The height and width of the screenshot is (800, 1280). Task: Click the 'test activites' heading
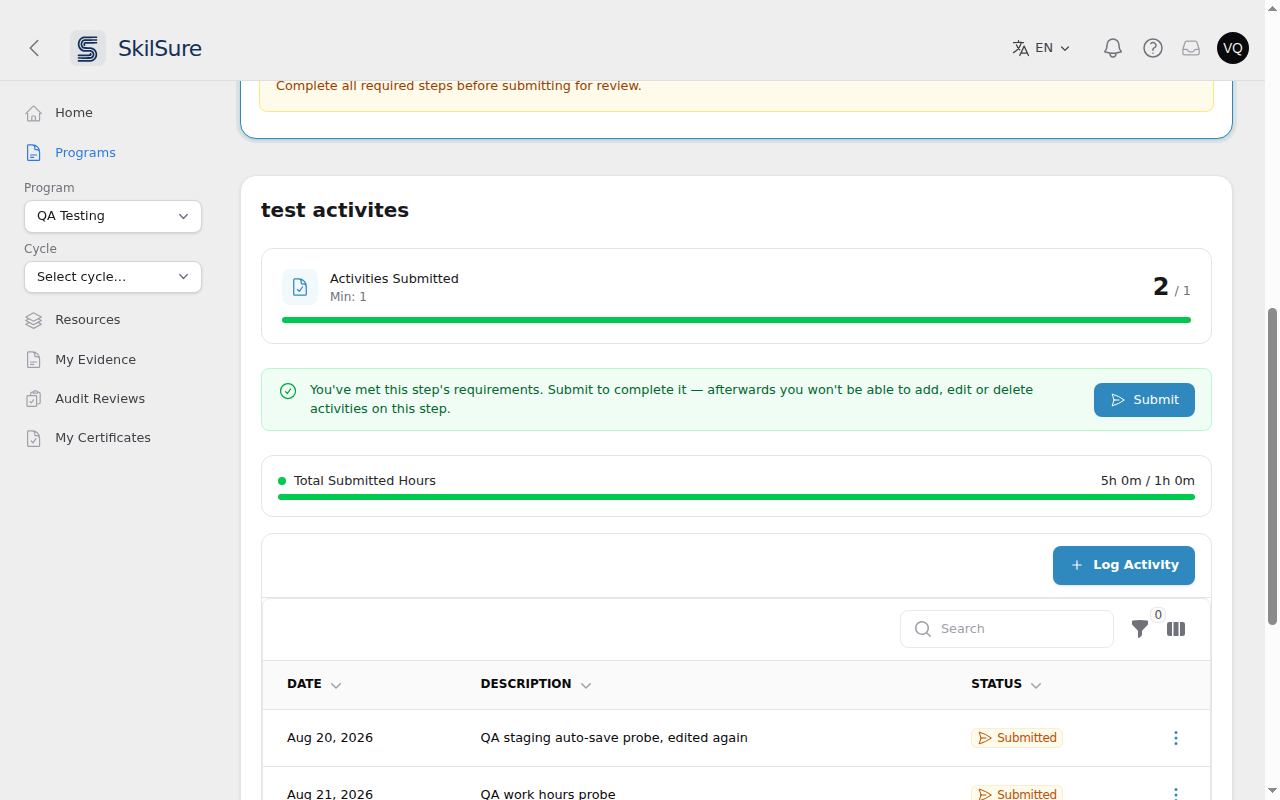click(x=335, y=210)
